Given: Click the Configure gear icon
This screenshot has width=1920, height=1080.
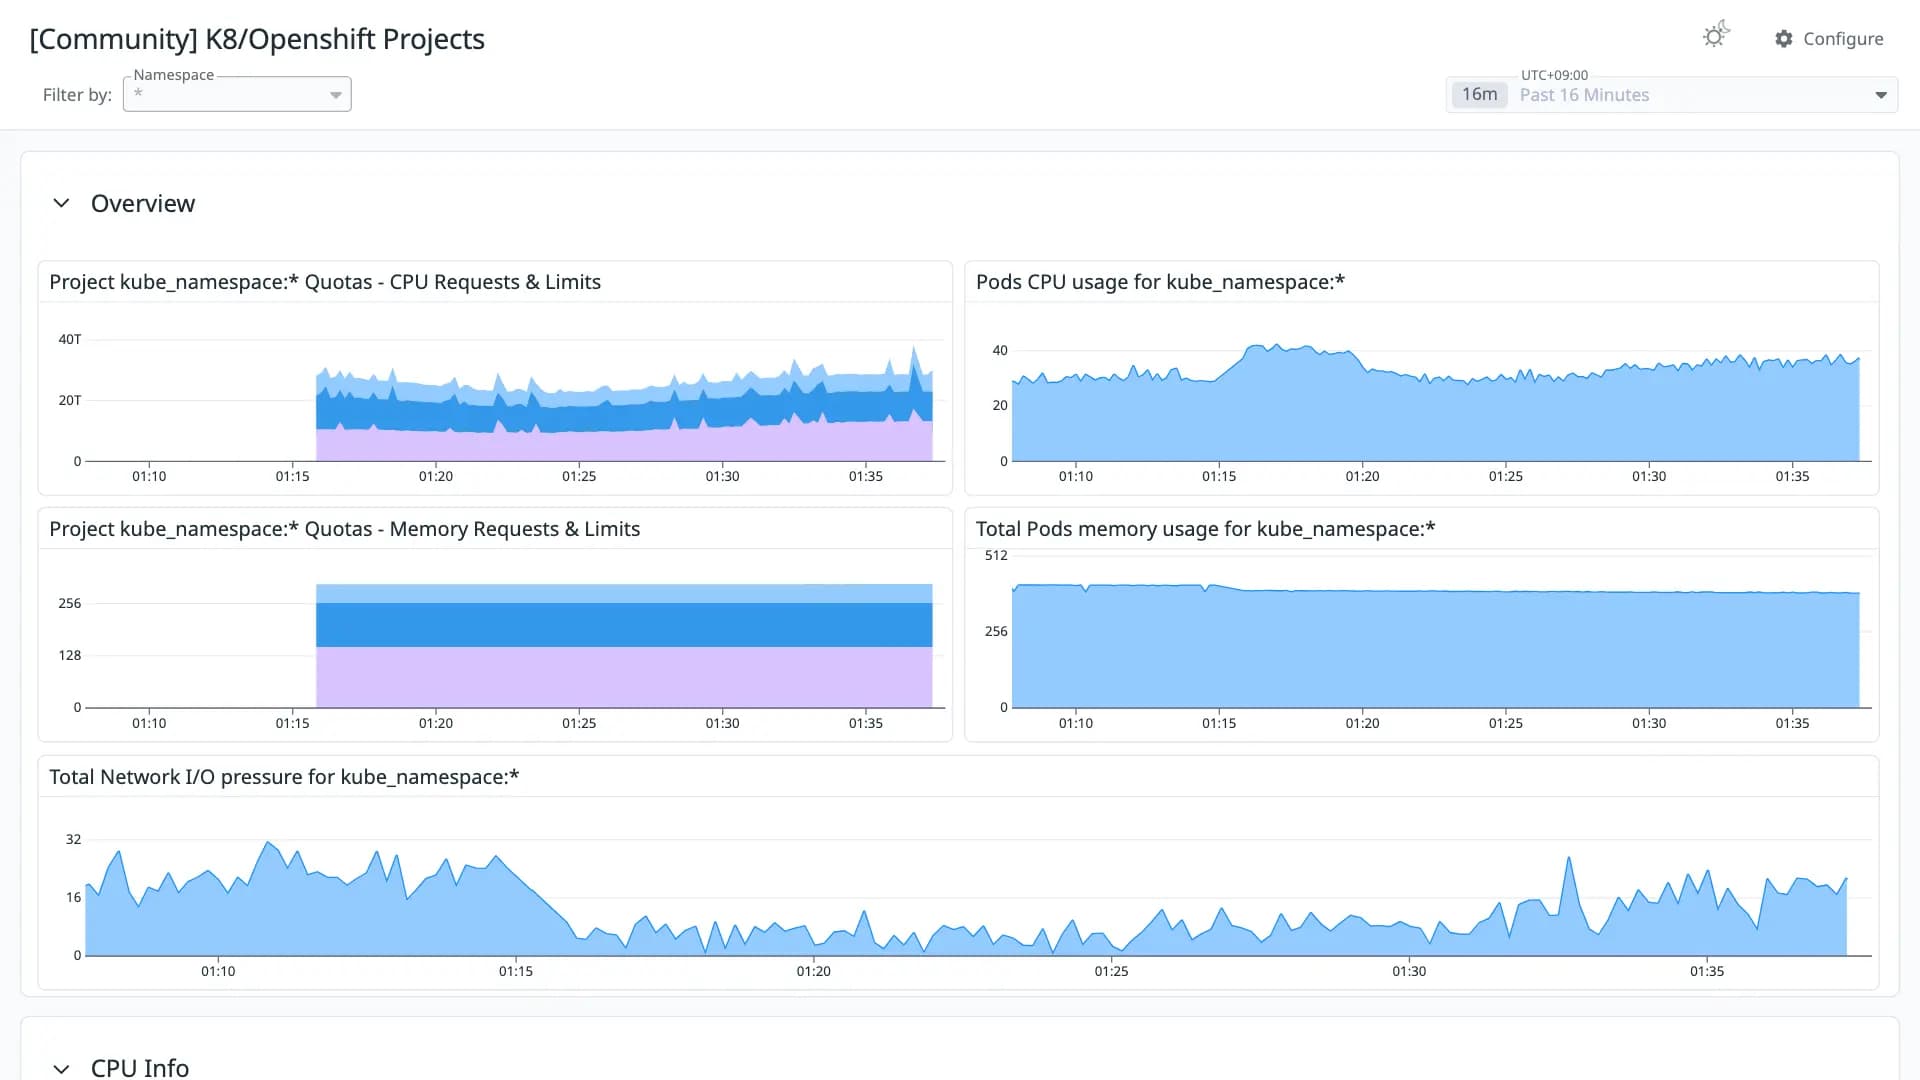Looking at the screenshot, I should [1784, 39].
